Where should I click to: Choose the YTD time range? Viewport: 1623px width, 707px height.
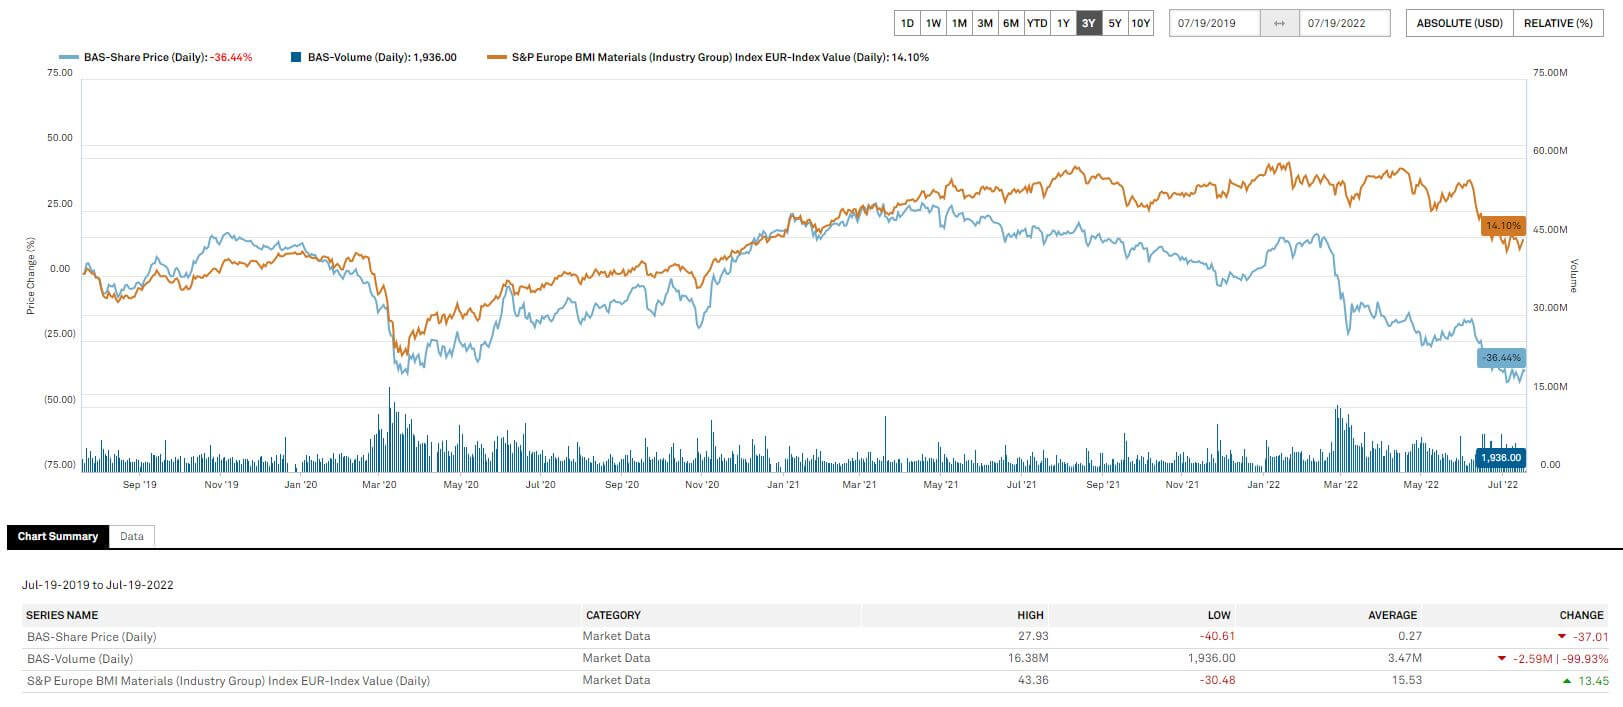1037,23
